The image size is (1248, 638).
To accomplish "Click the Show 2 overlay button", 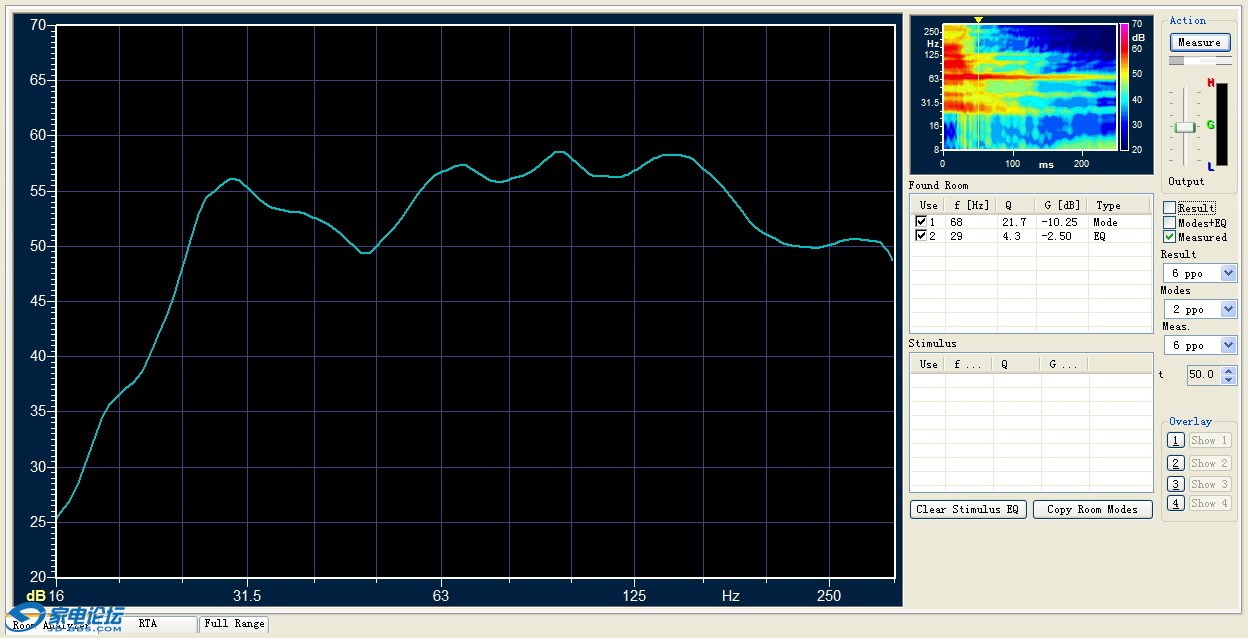I will [x=1209, y=463].
